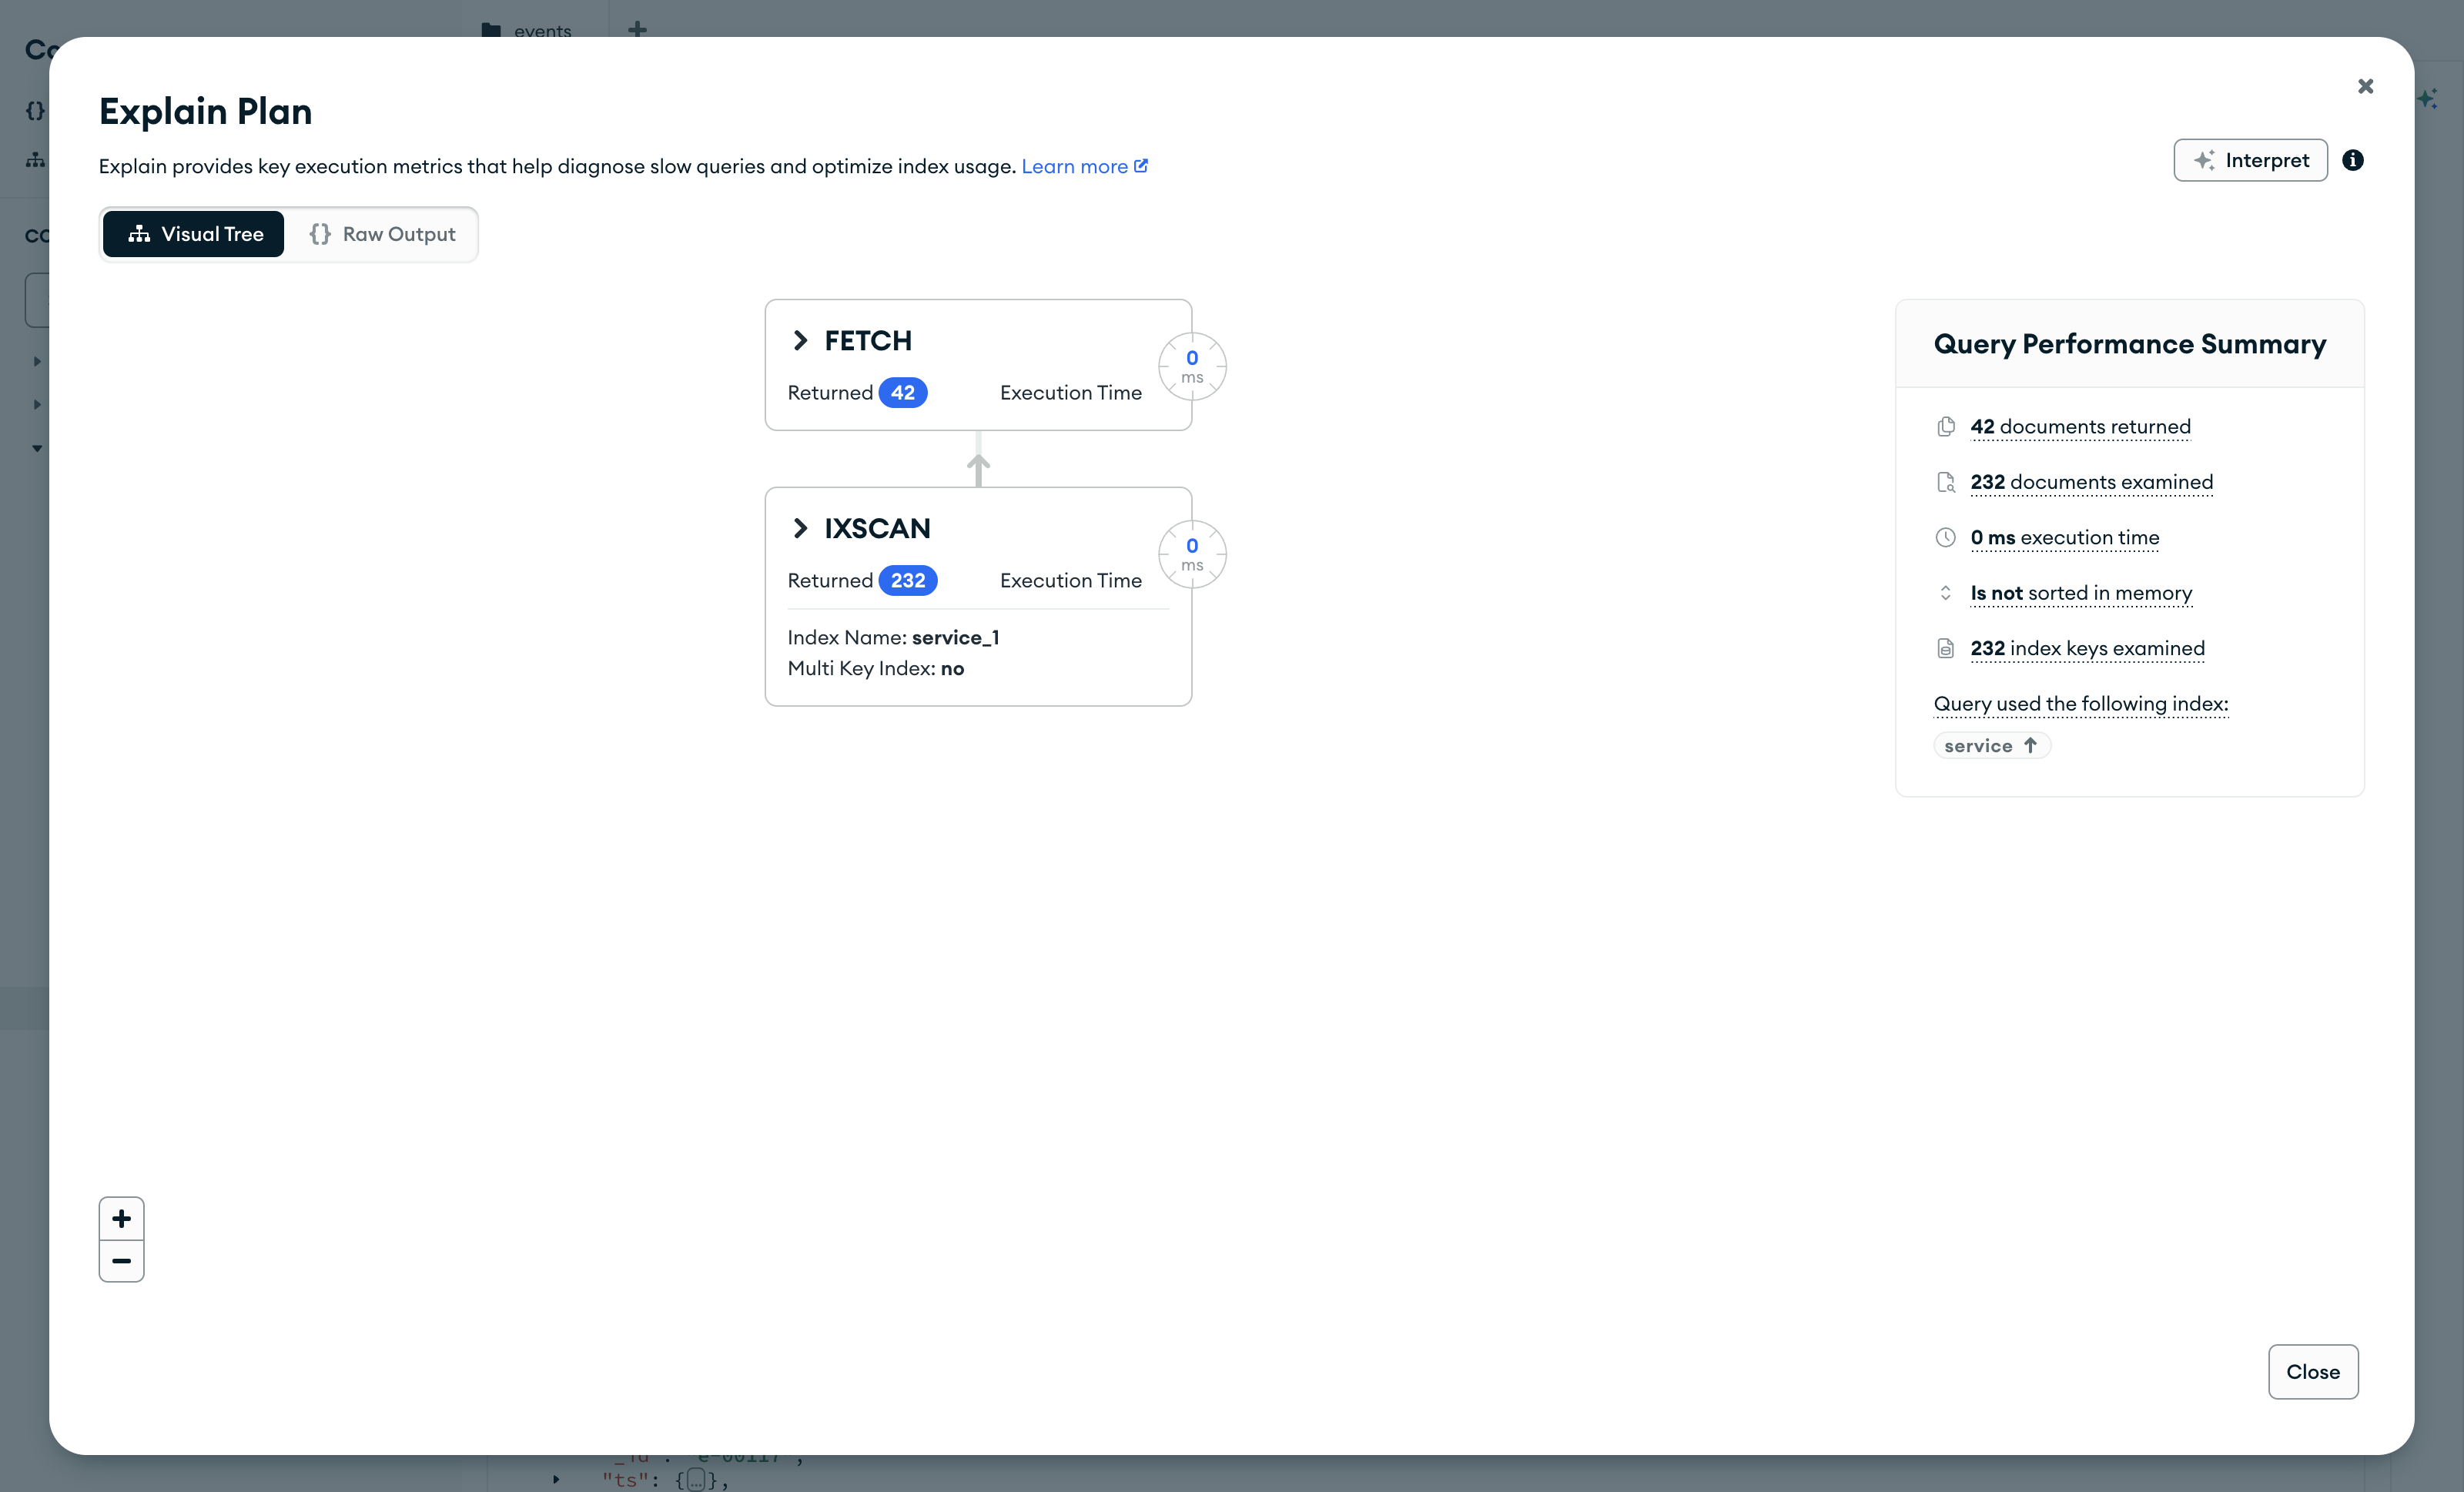Click the Interpret button

click(2250, 160)
